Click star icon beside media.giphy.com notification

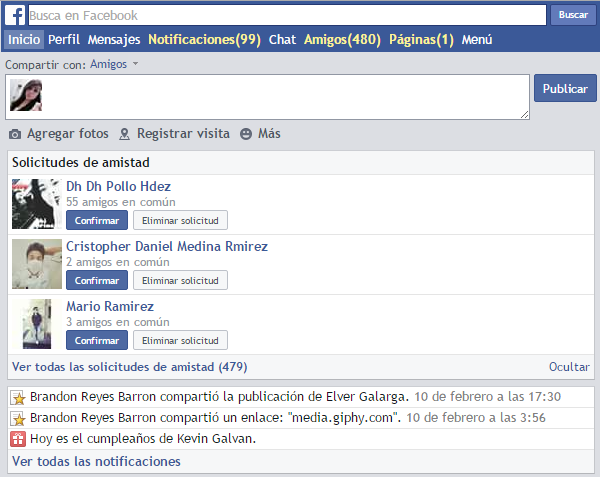point(17,418)
